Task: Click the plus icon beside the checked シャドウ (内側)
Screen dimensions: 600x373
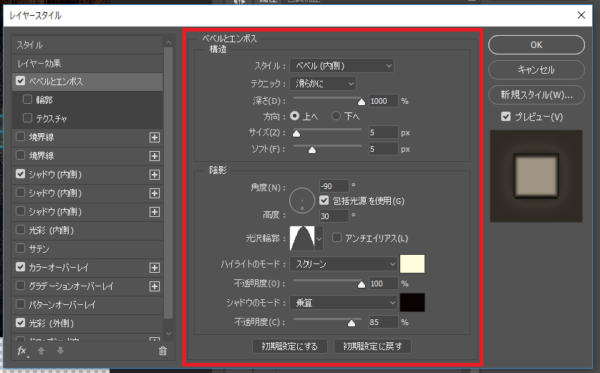Action: click(x=155, y=175)
